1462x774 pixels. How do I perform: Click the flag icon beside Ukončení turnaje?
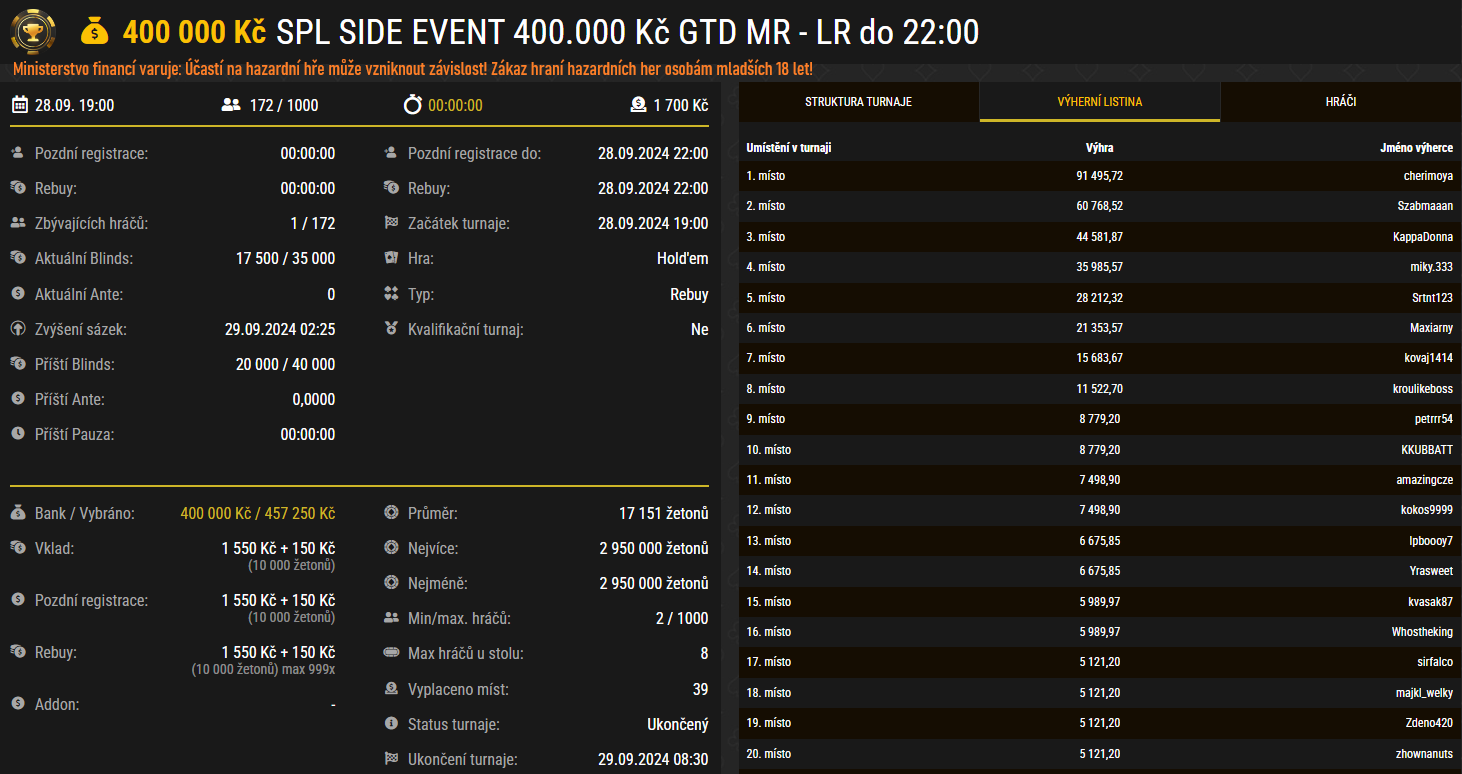(x=391, y=759)
